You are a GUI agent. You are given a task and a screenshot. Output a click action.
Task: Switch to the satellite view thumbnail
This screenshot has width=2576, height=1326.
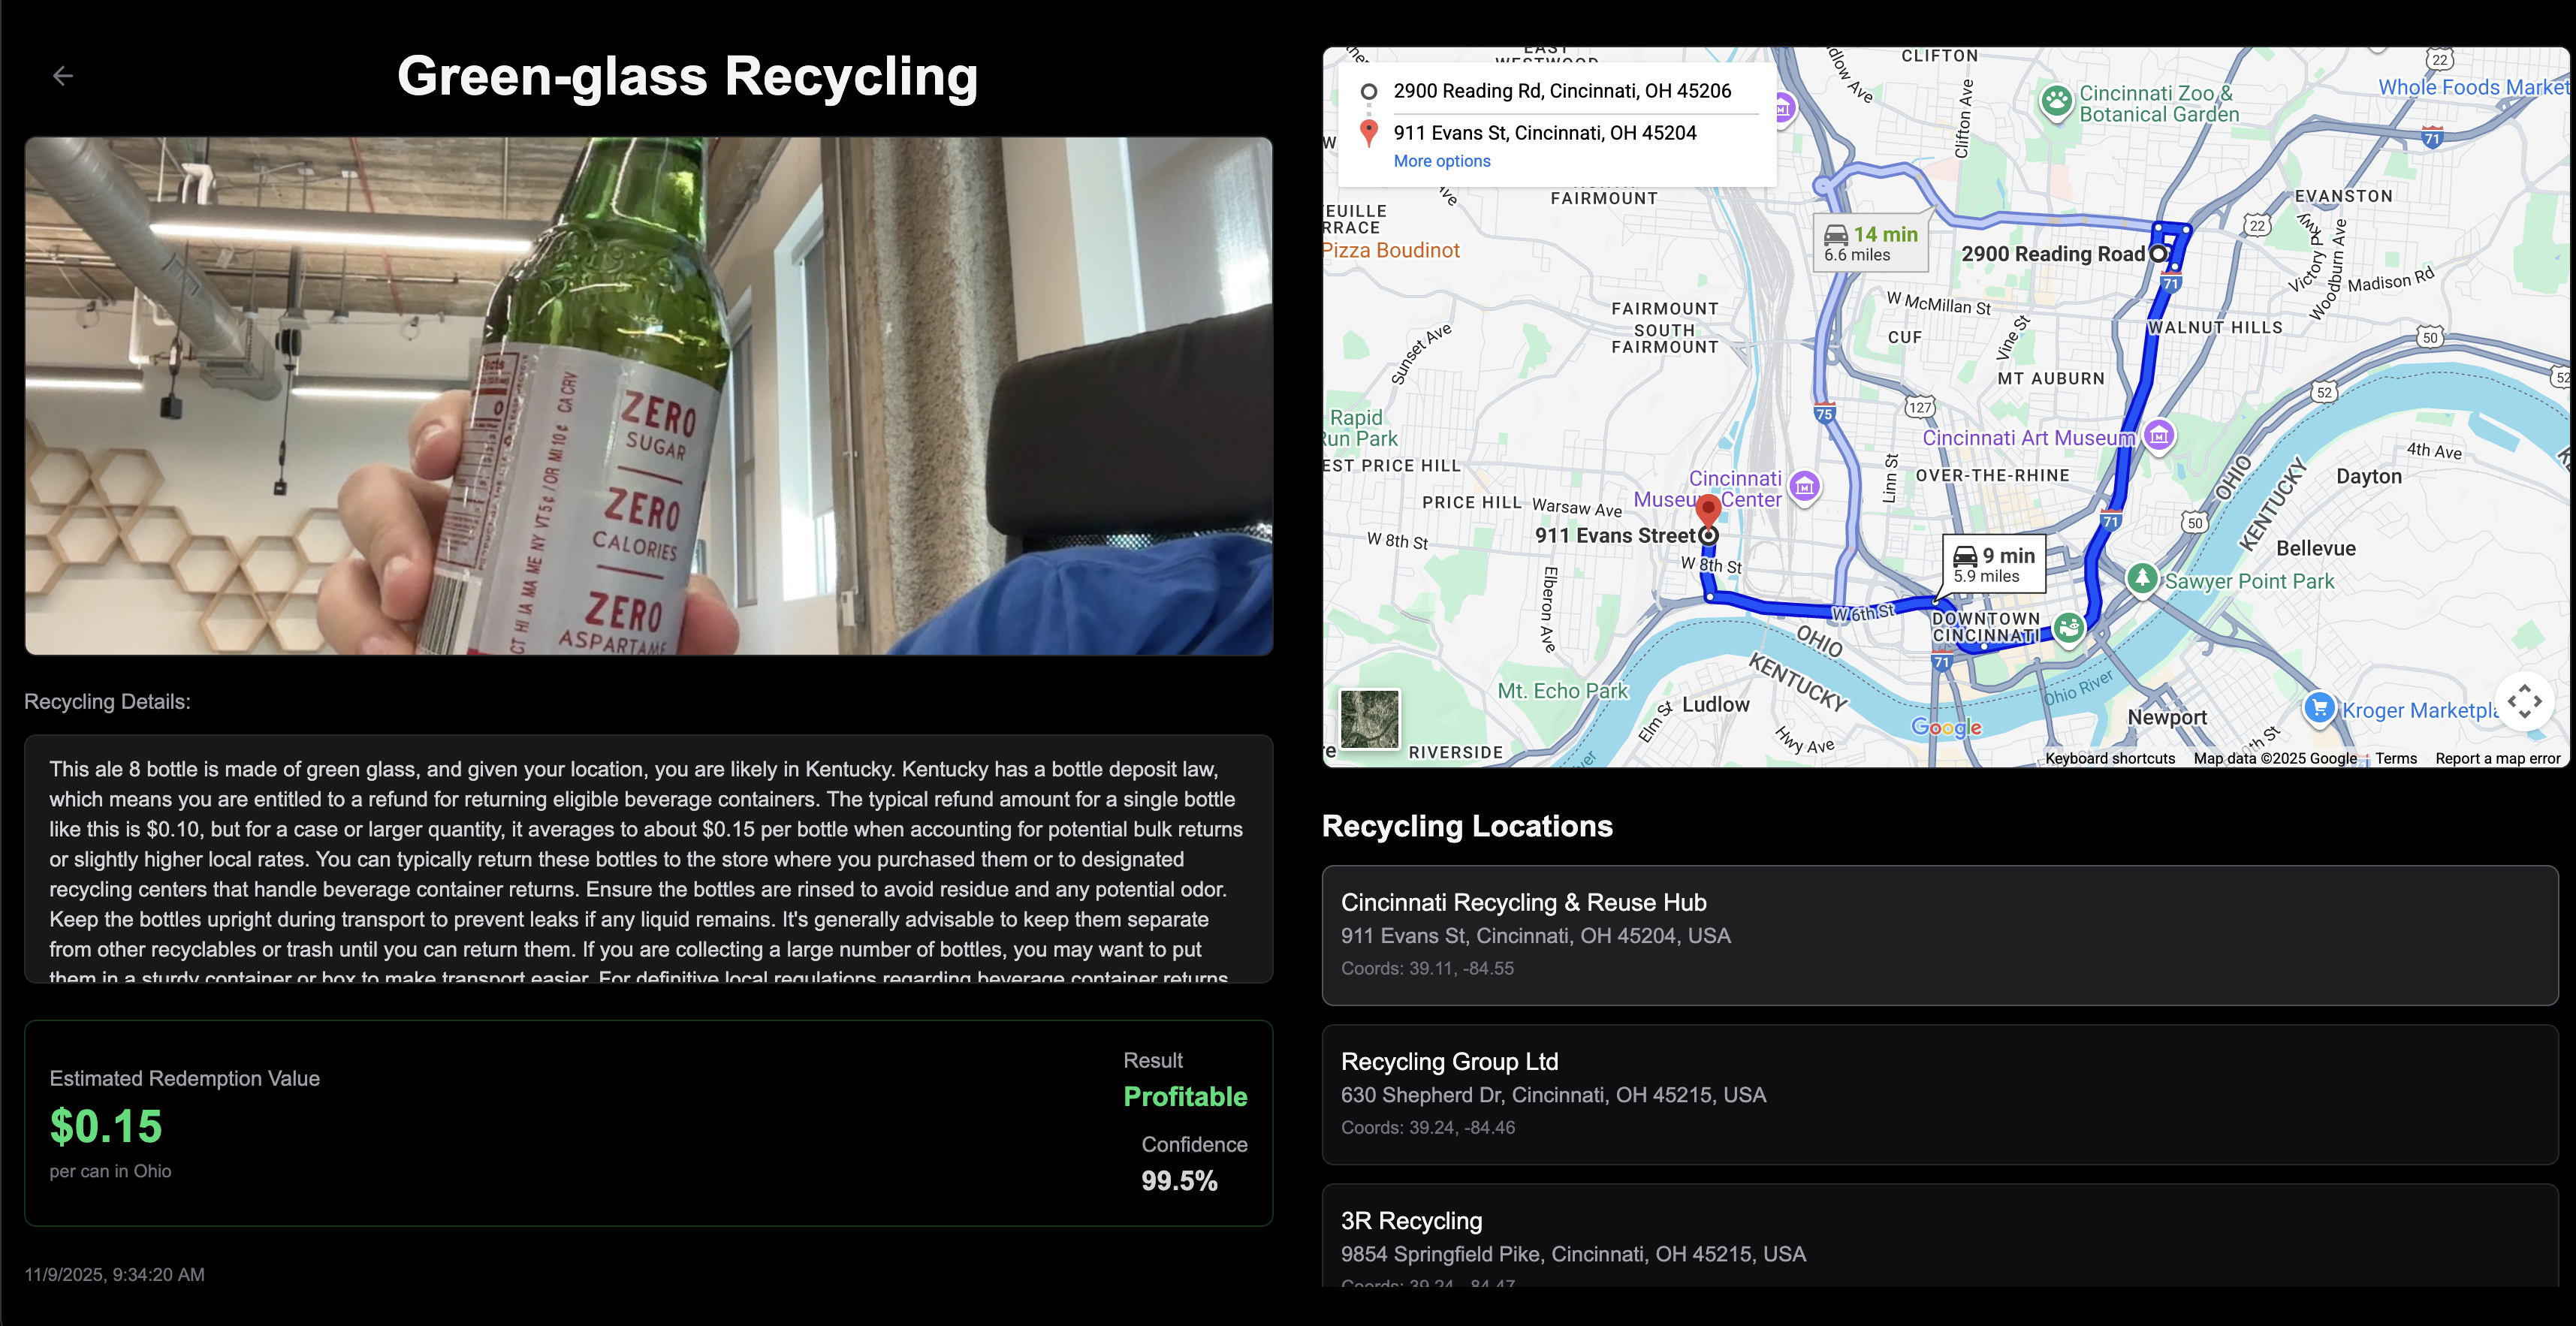click(x=1369, y=718)
